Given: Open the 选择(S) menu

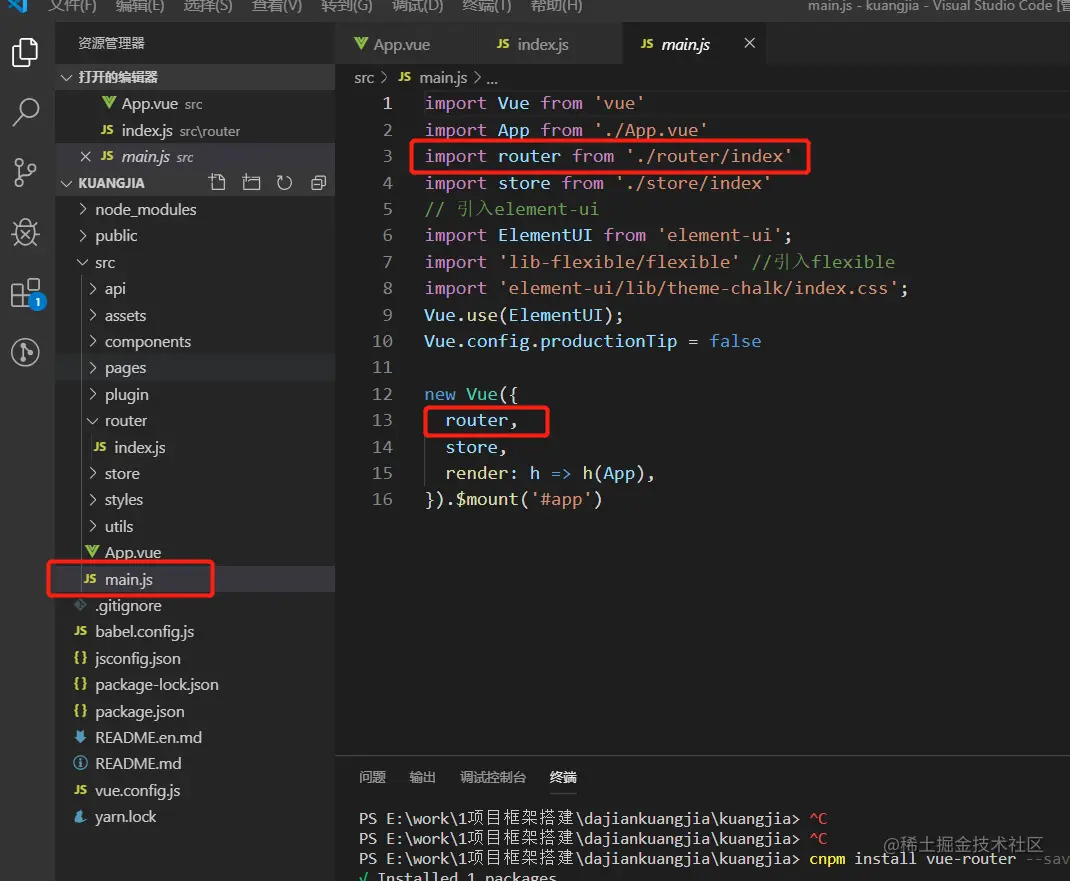Looking at the screenshot, I should (208, 6).
